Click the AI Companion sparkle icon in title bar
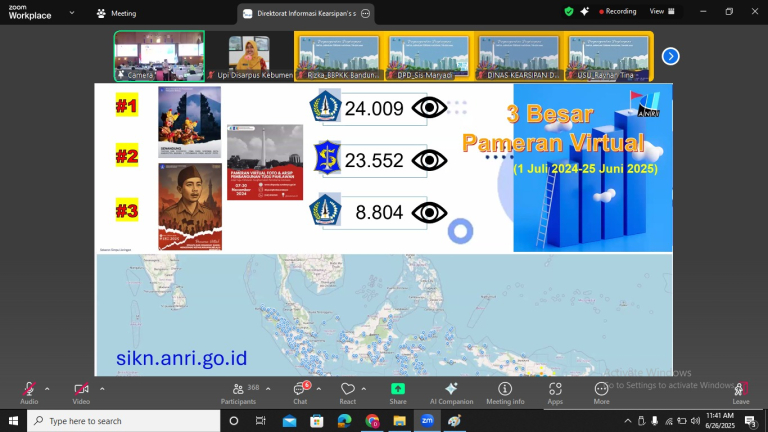The height and width of the screenshot is (432, 768). 584,11
